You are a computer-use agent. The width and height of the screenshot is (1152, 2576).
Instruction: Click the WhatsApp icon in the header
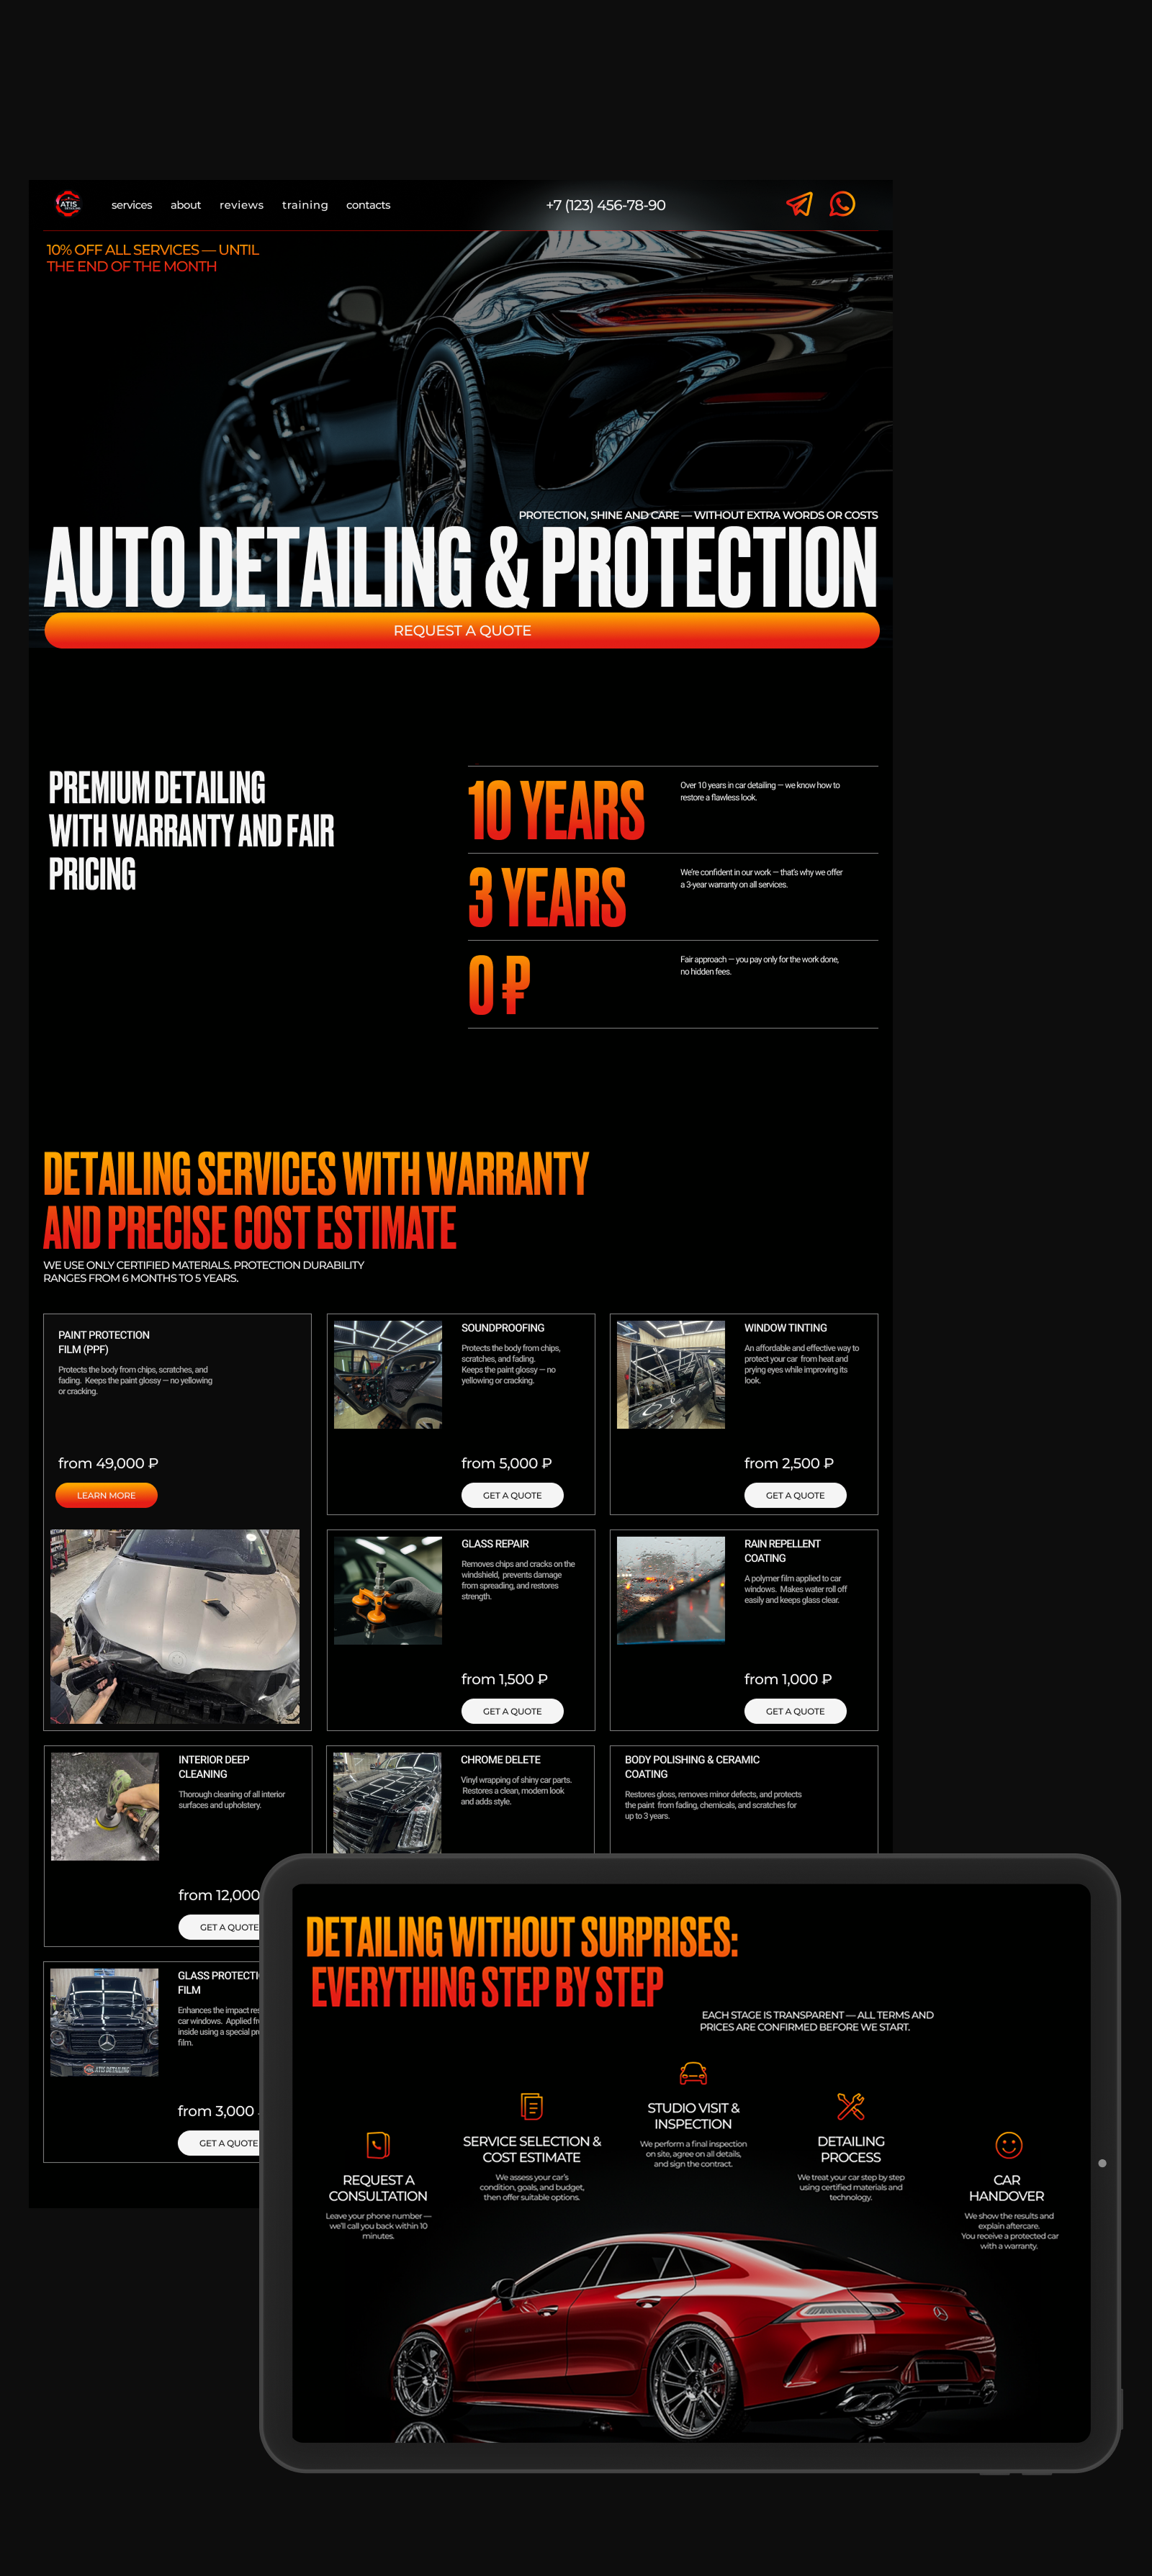[x=843, y=205]
